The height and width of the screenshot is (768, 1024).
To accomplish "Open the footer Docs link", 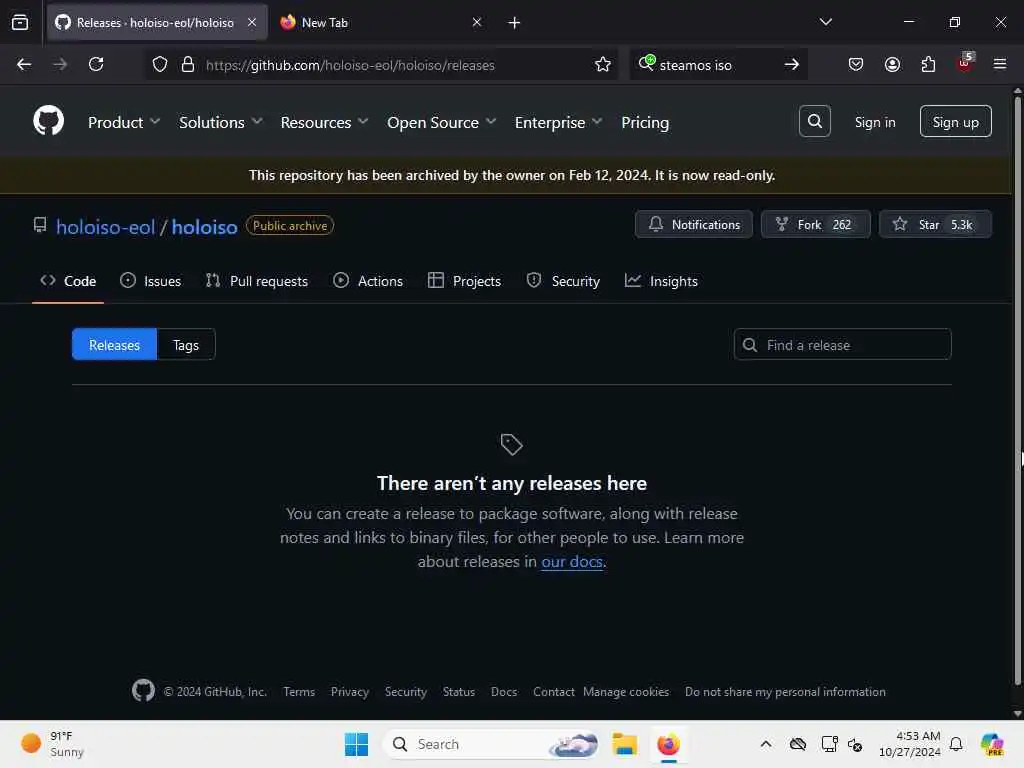I will [504, 692].
